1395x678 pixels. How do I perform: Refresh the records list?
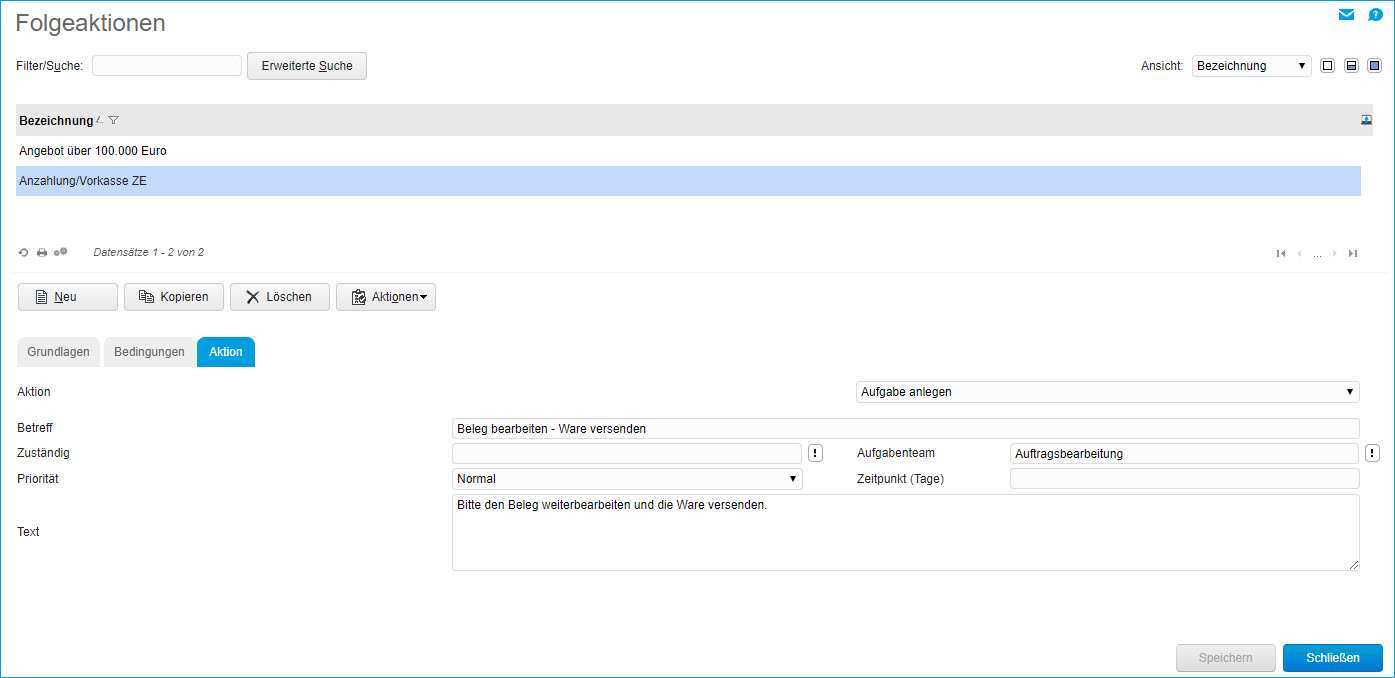tap(24, 253)
